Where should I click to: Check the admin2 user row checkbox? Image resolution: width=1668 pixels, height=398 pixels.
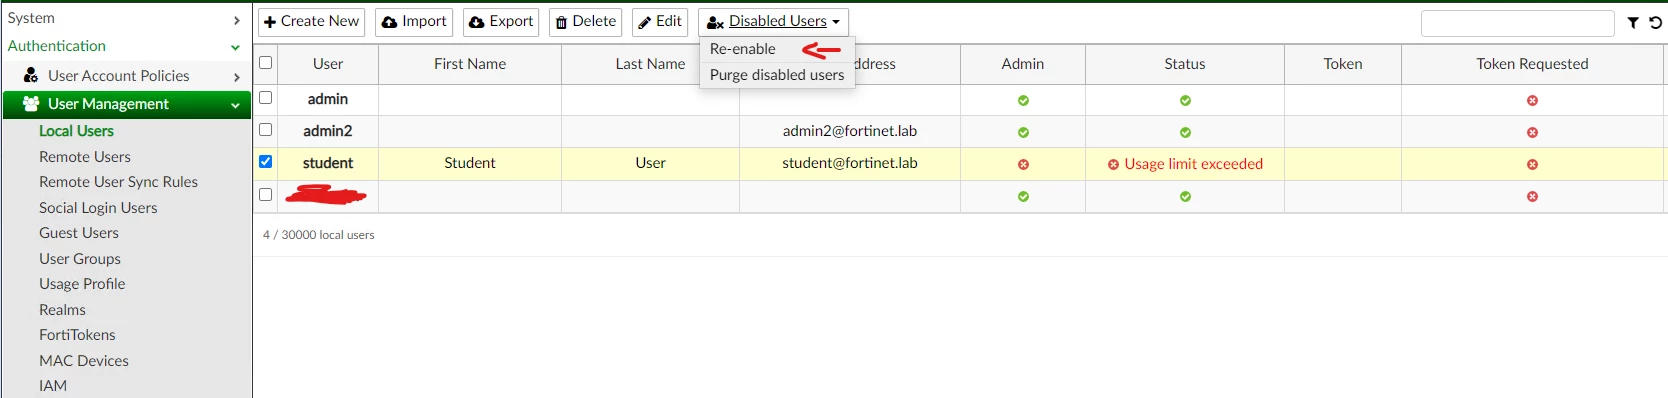click(265, 130)
